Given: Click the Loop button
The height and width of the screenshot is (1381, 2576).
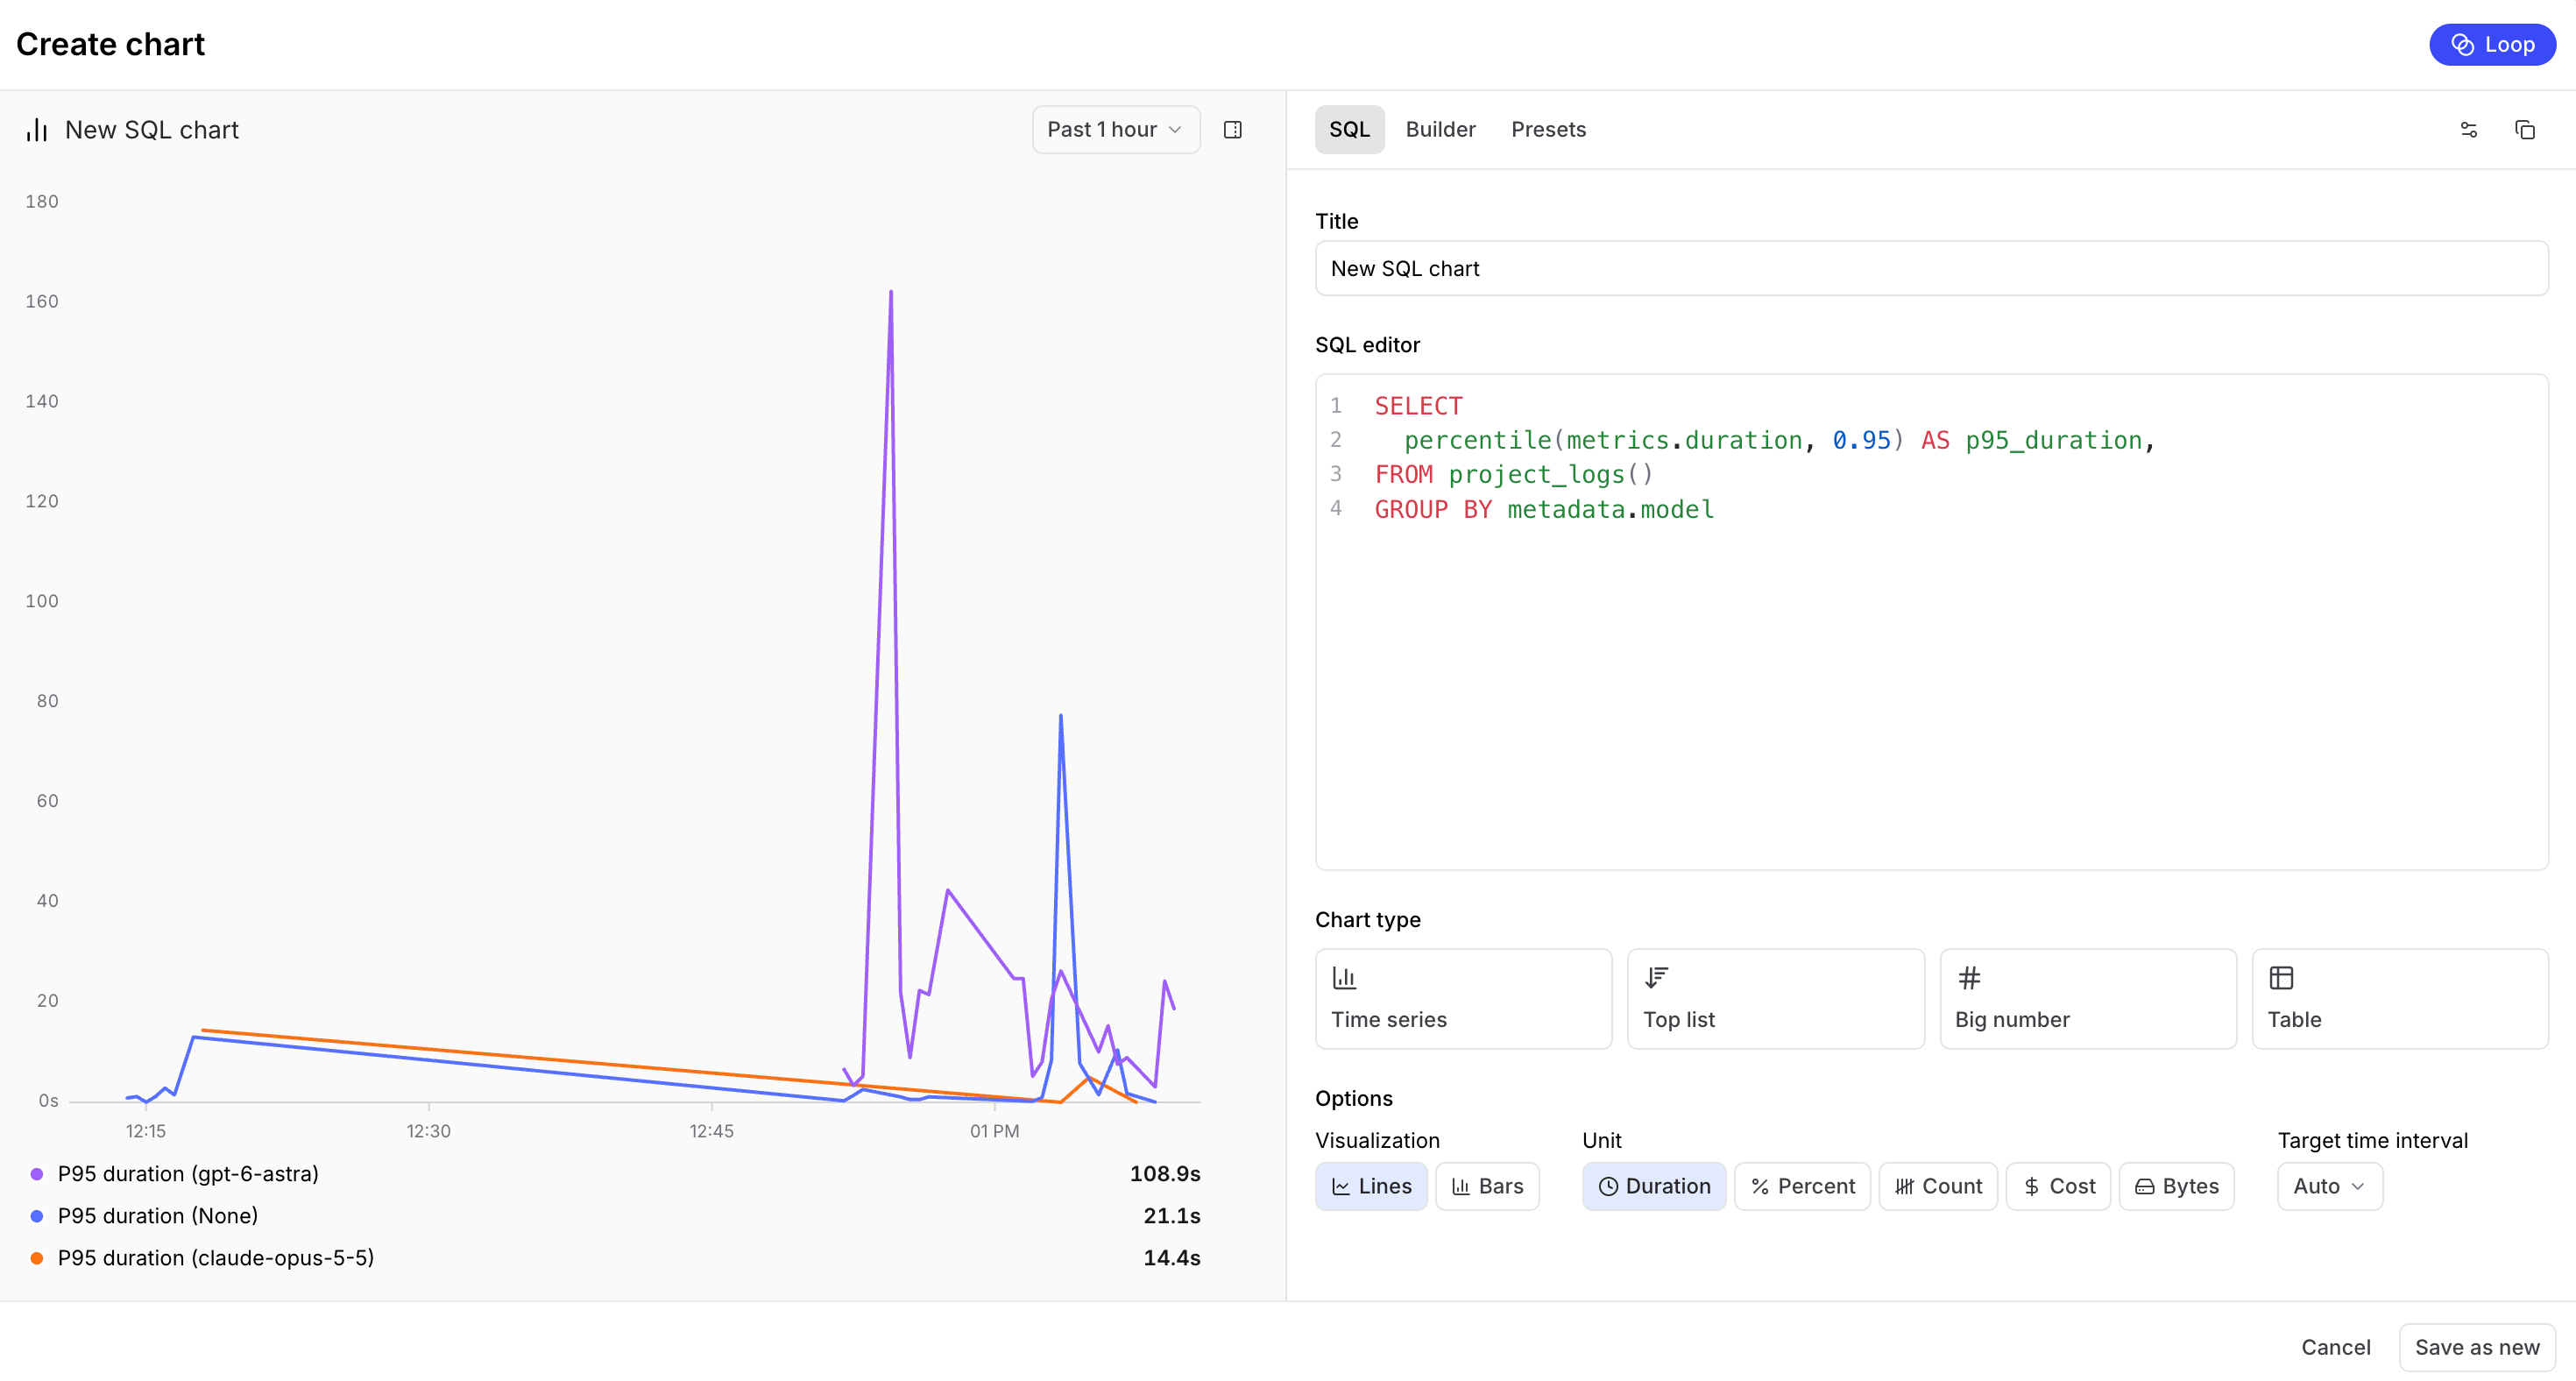Looking at the screenshot, I should click(x=2492, y=44).
